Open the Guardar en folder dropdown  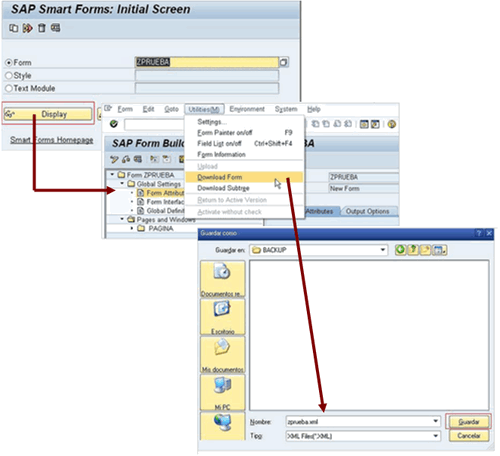pyautogui.click(x=383, y=250)
